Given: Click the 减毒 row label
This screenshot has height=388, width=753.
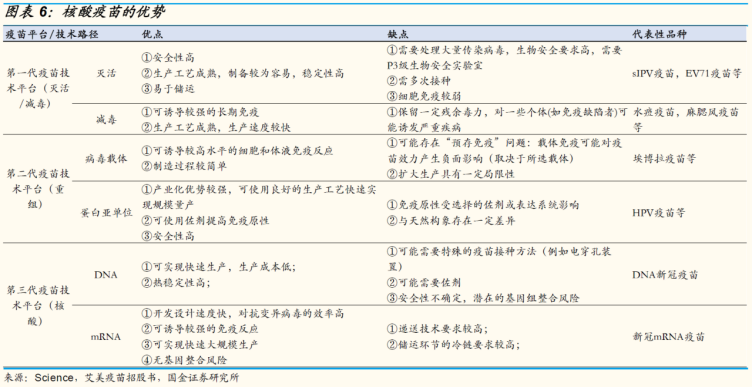Looking at the screenshot, I should (x=106, y=119).
